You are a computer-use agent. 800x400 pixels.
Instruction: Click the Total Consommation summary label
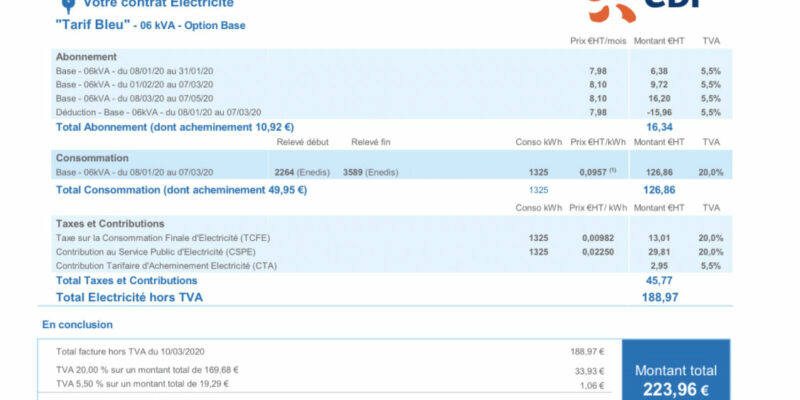181,189
